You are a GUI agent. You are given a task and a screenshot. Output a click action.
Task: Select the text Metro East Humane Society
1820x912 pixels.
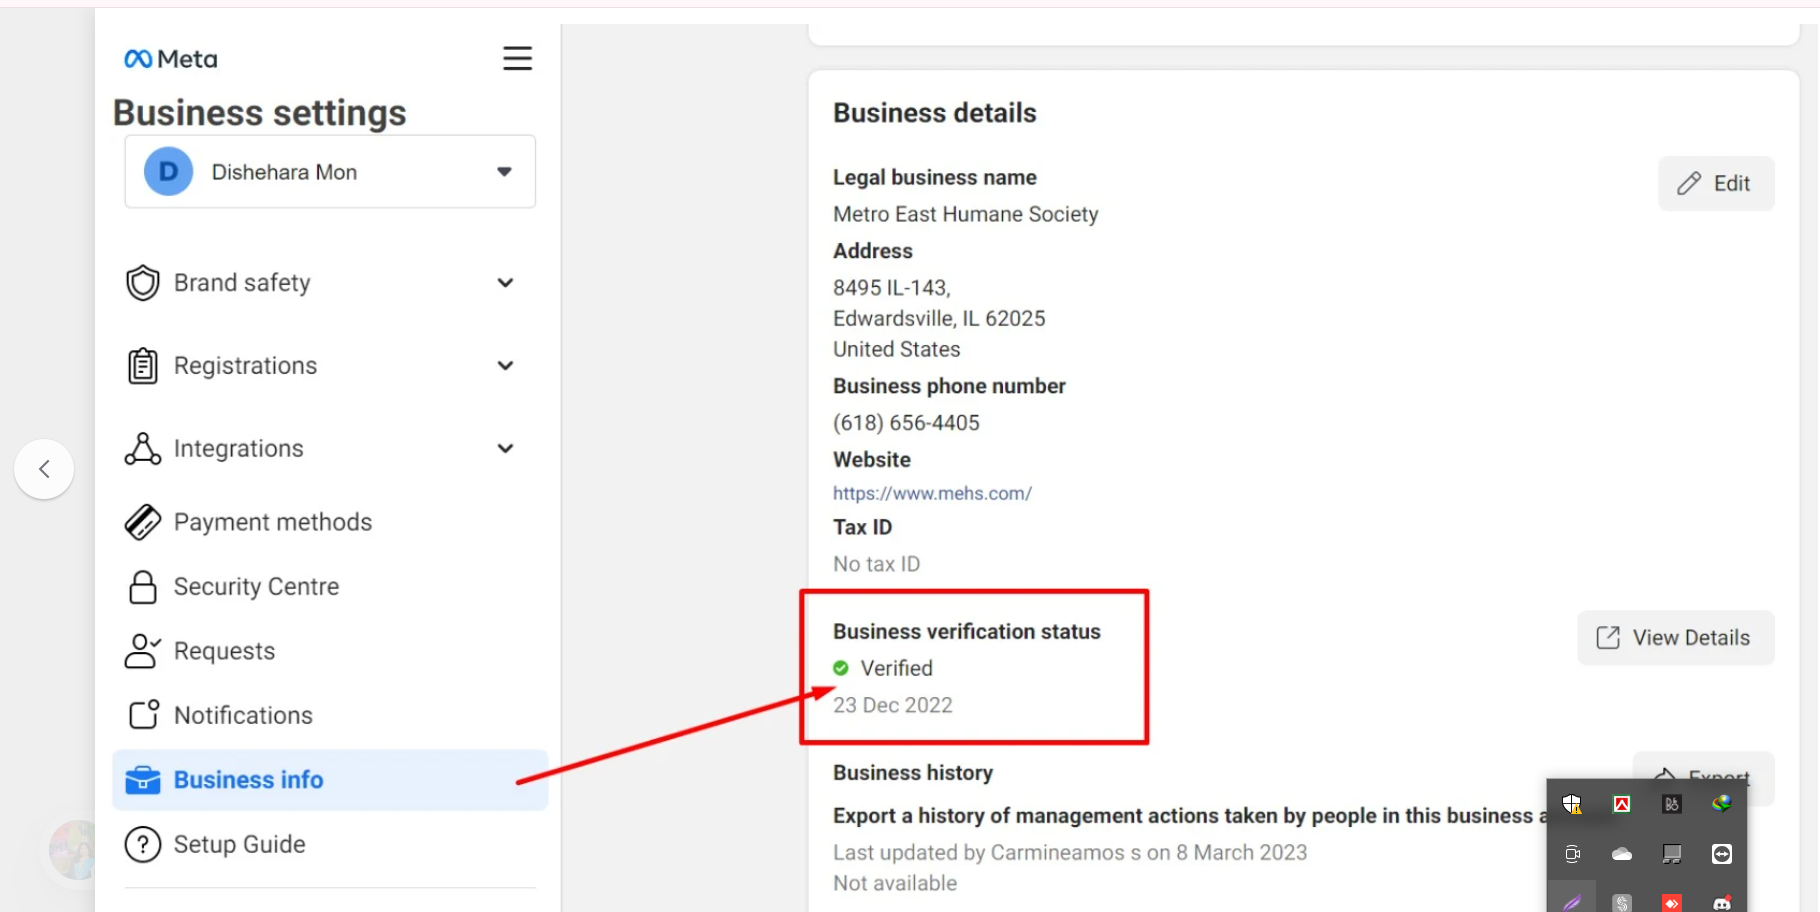(x=966, y=214)
